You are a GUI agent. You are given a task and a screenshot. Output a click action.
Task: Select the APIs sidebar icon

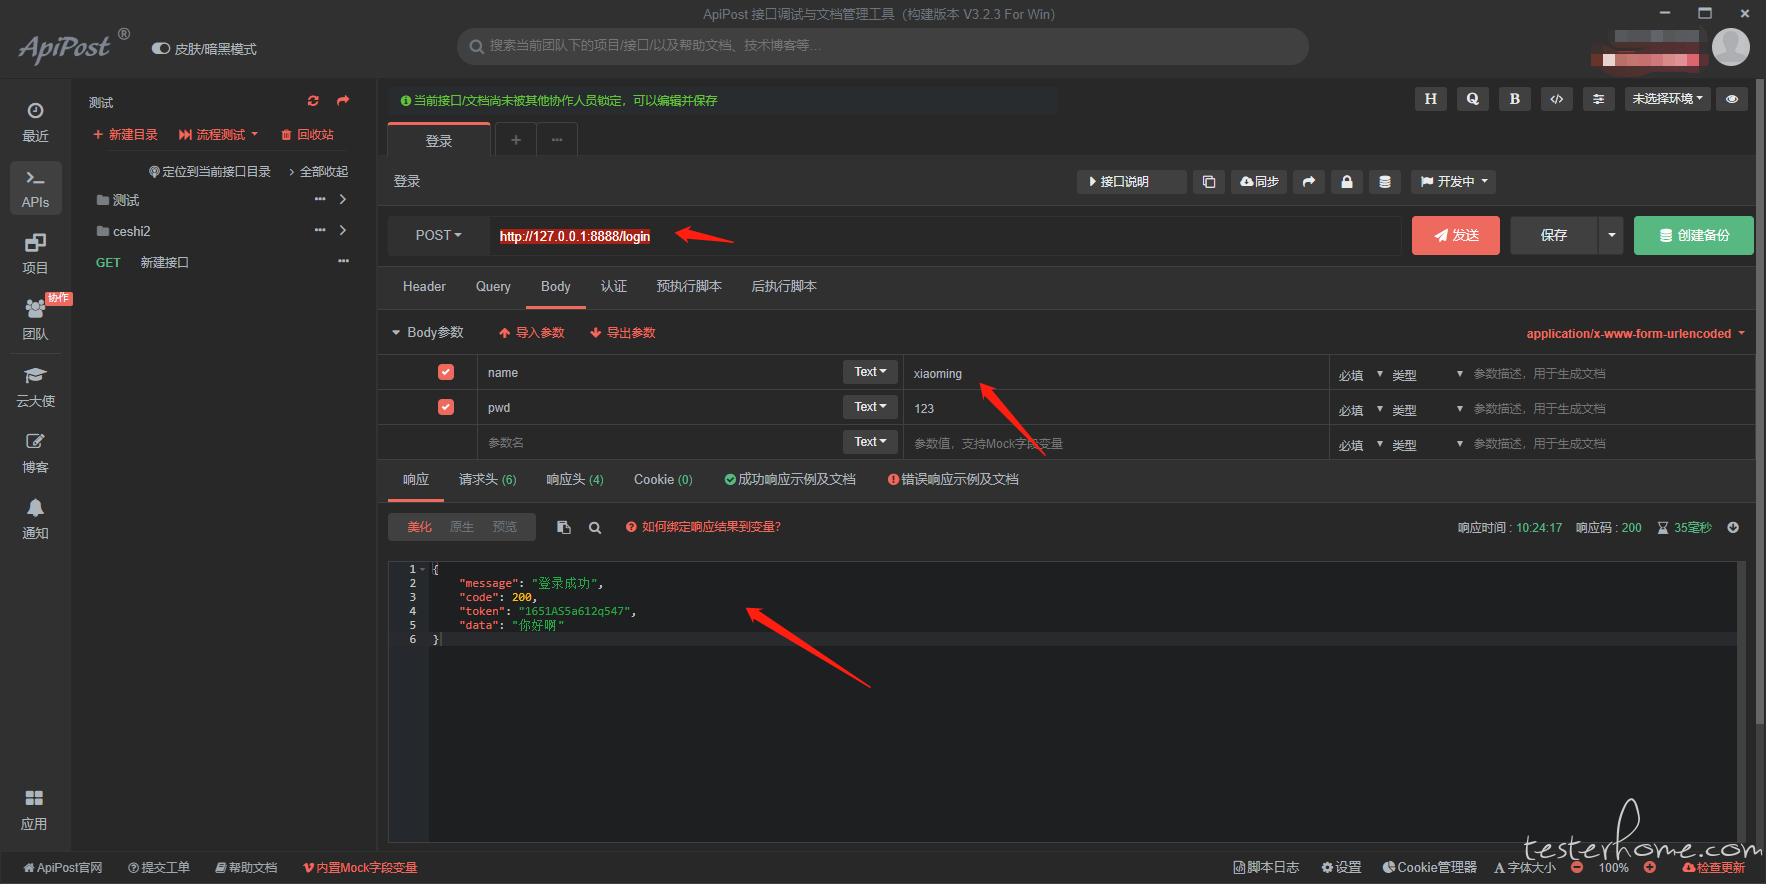click(35, 188)
